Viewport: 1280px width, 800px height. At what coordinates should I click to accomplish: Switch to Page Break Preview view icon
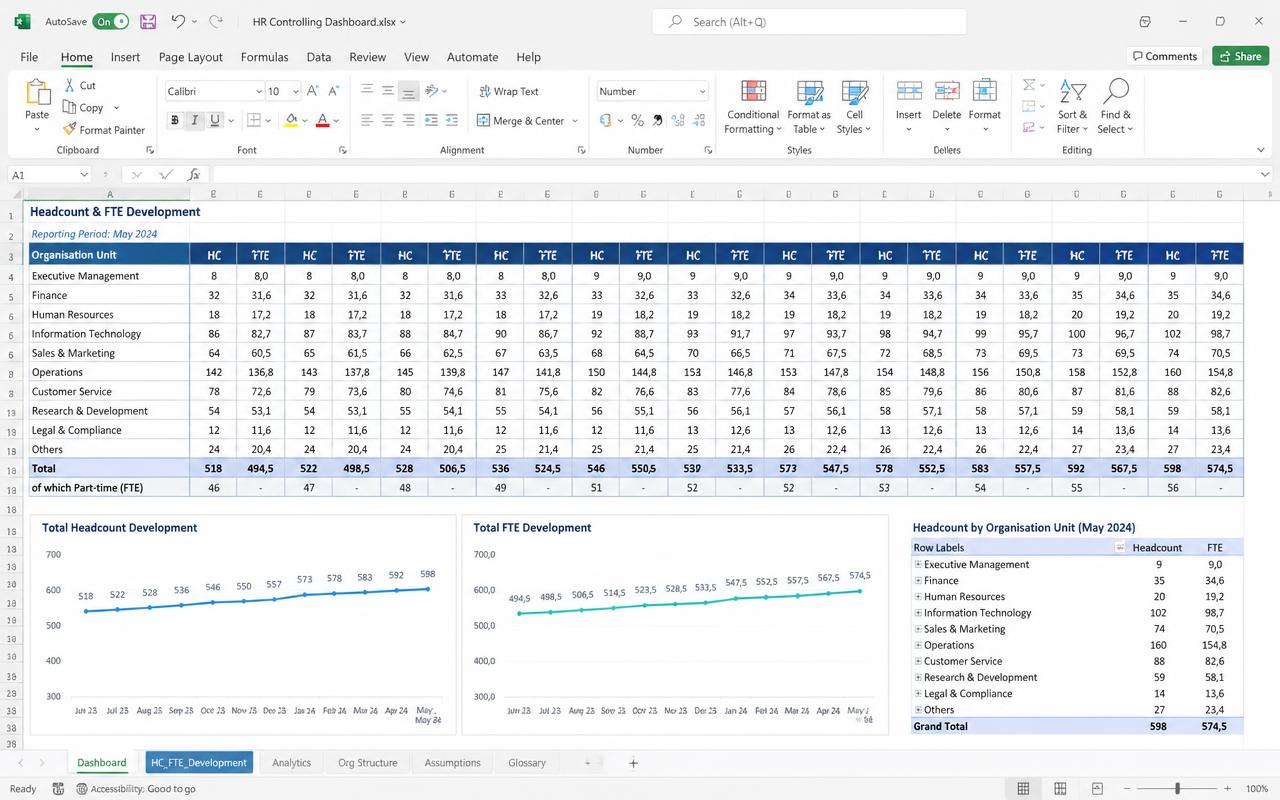[1097, 788]
